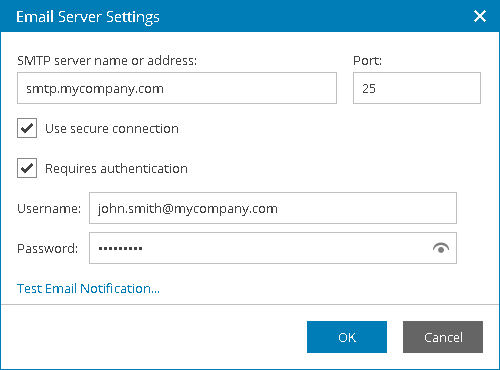Confirm settings with the OK button
The image size is (500, 370).
347,337
